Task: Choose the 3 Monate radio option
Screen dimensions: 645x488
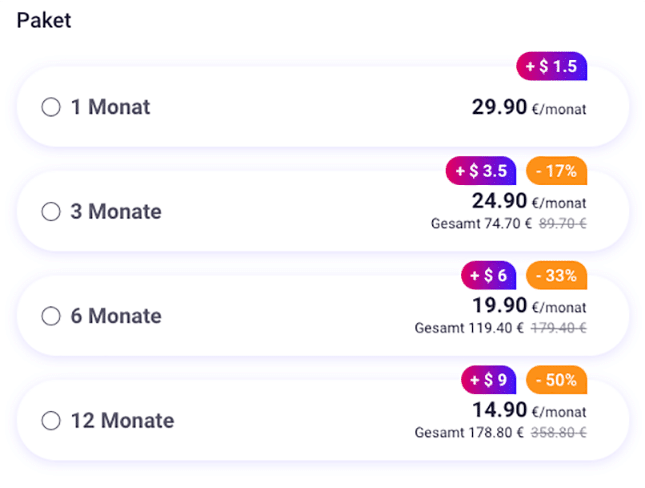Action: 51,212
